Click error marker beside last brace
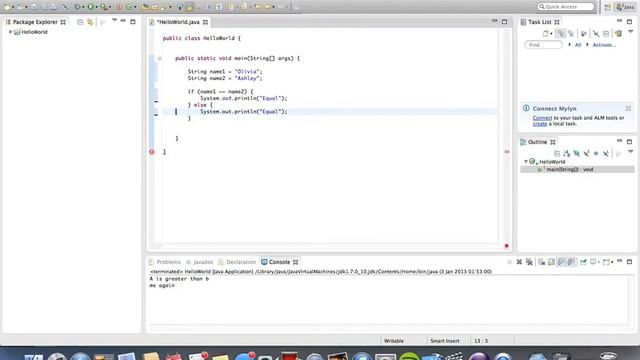 coord(152,151)
